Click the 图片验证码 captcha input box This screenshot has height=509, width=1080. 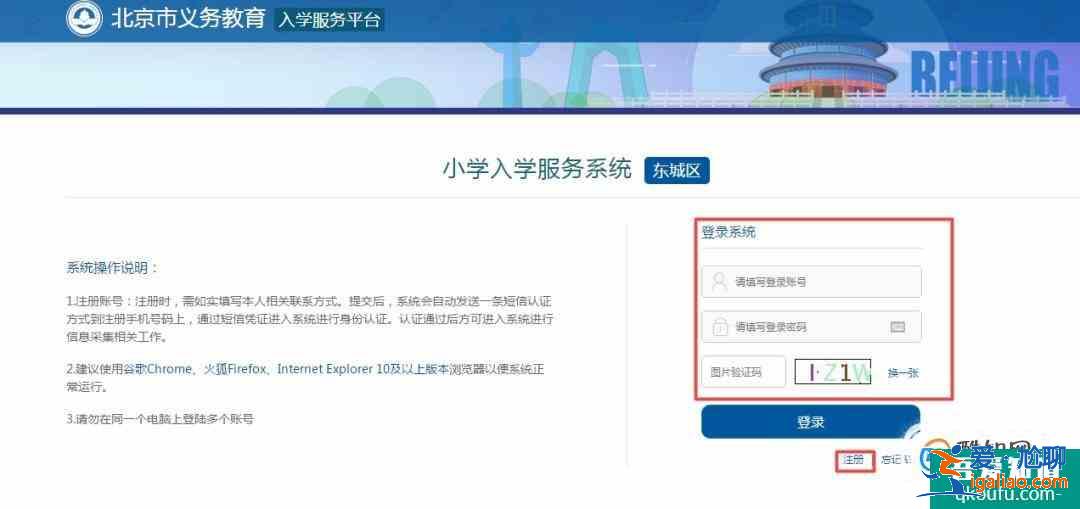(x=743, y=372)
